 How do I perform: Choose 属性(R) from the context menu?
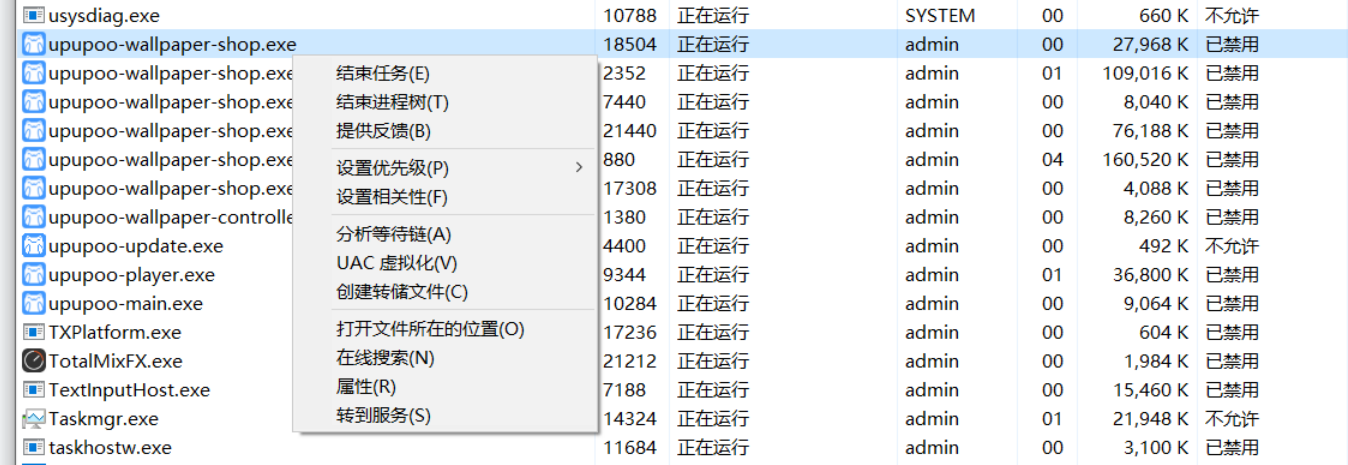pos(366,387)
